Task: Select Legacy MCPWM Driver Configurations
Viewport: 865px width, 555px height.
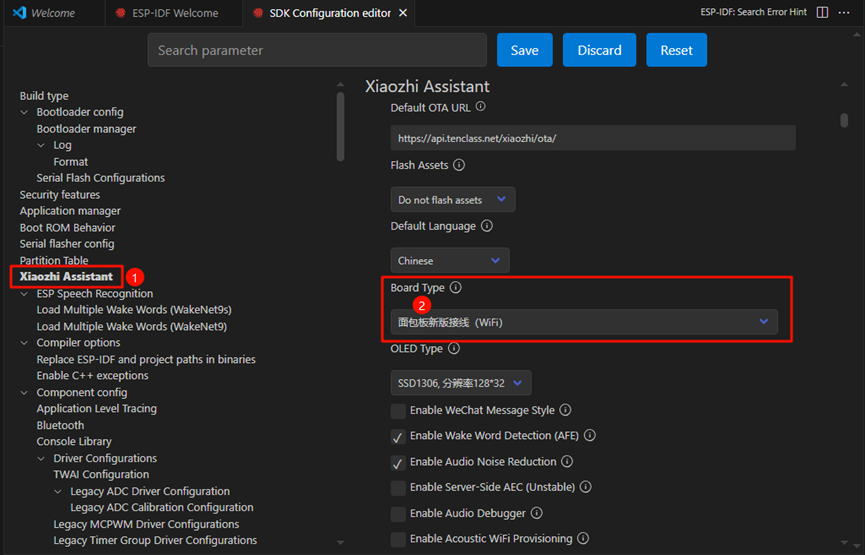Action: (146, 524)
